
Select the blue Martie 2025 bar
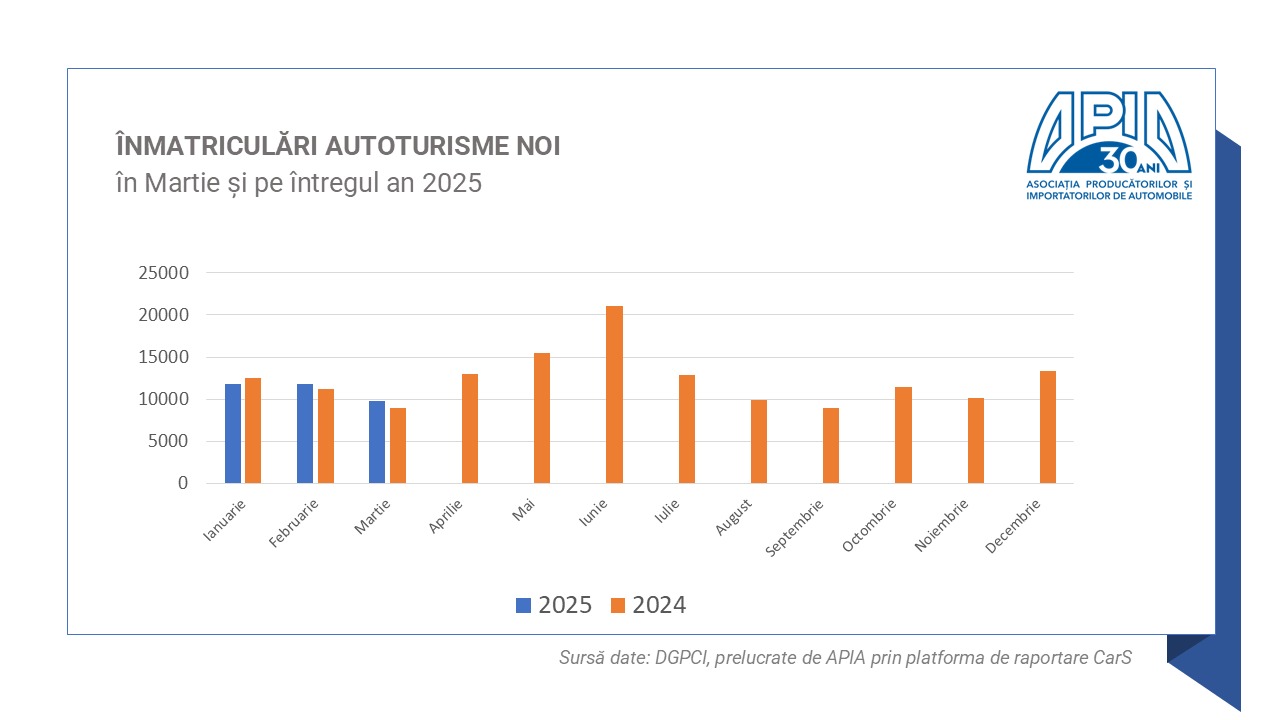point(377,442)
